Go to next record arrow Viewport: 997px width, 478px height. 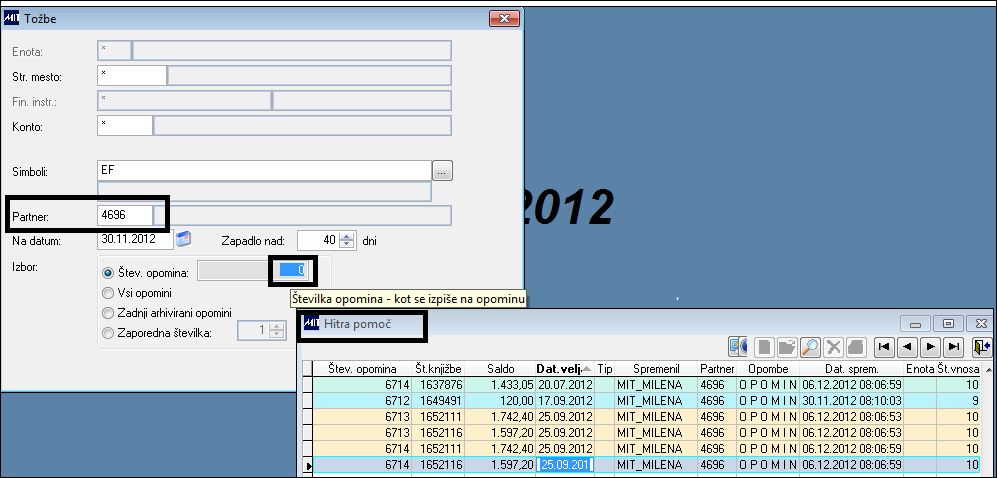pyautogui.click(x=930, y=346)
